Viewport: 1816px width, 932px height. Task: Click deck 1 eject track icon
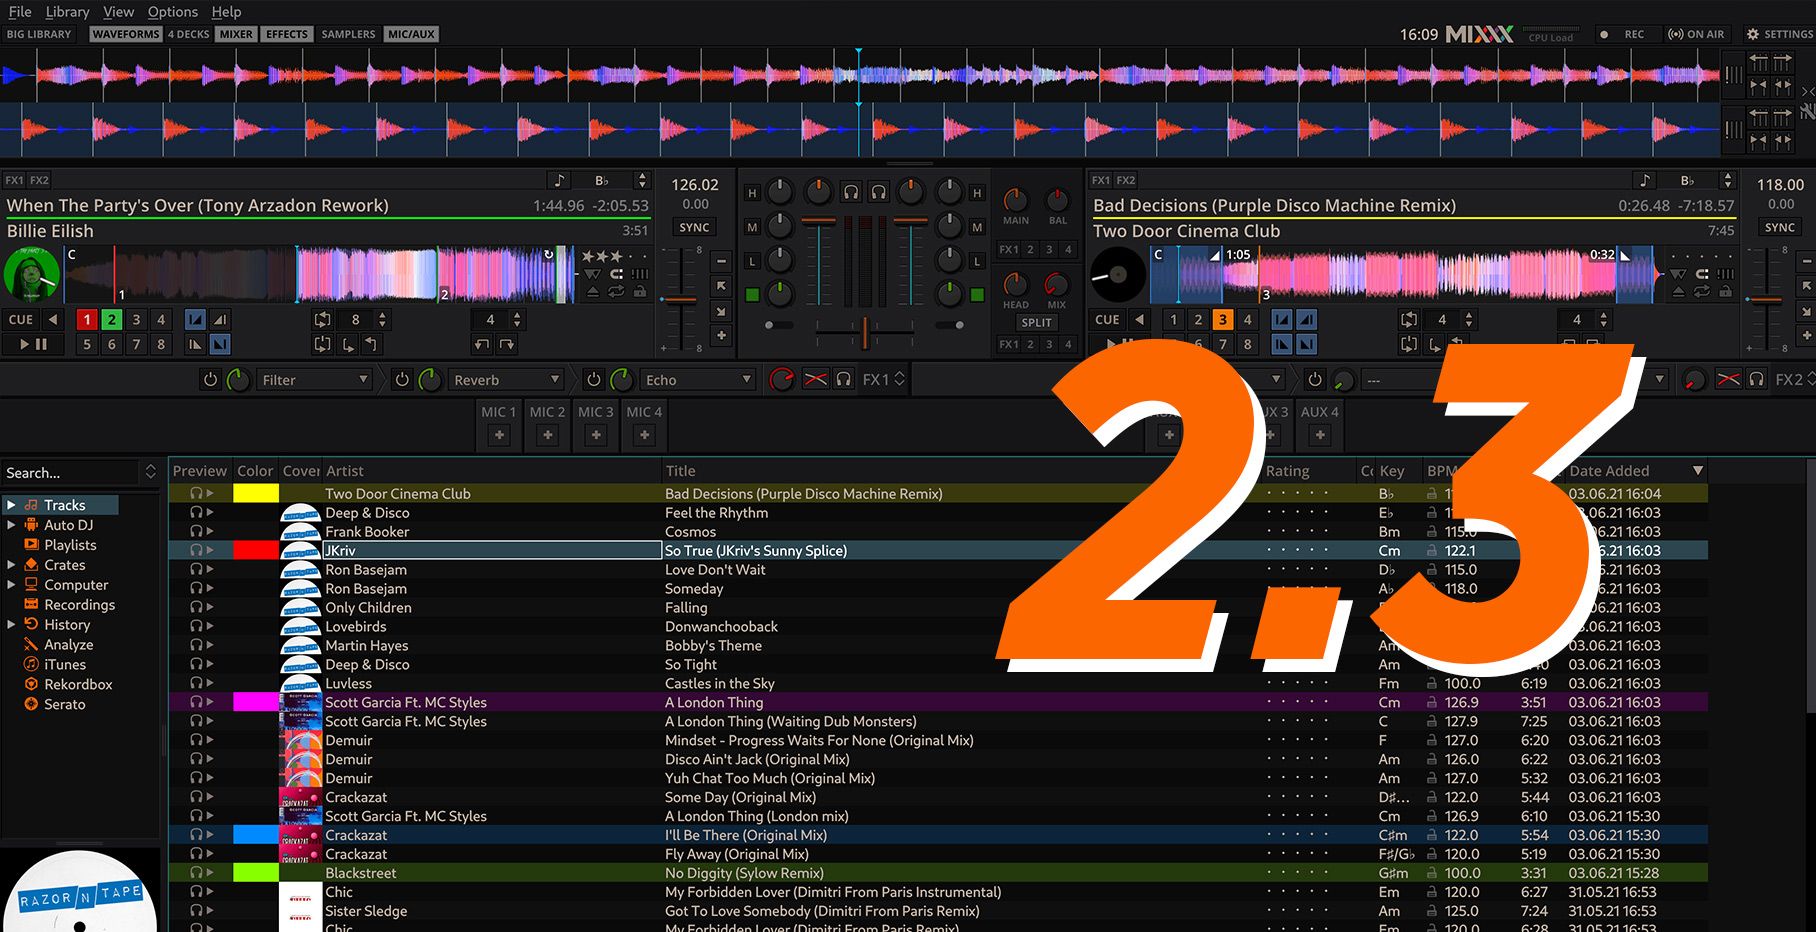pyautogui.click(x=592, y=292)
